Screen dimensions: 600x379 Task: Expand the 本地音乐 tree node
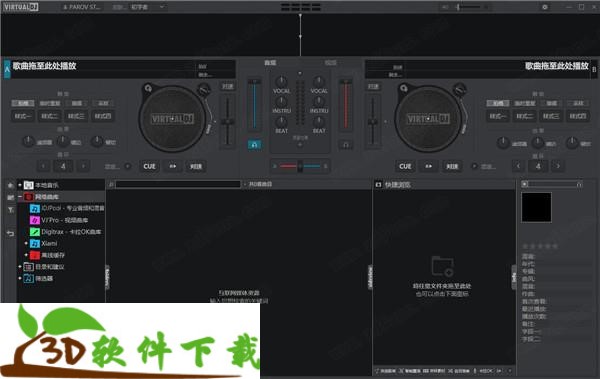pos(20,185)
